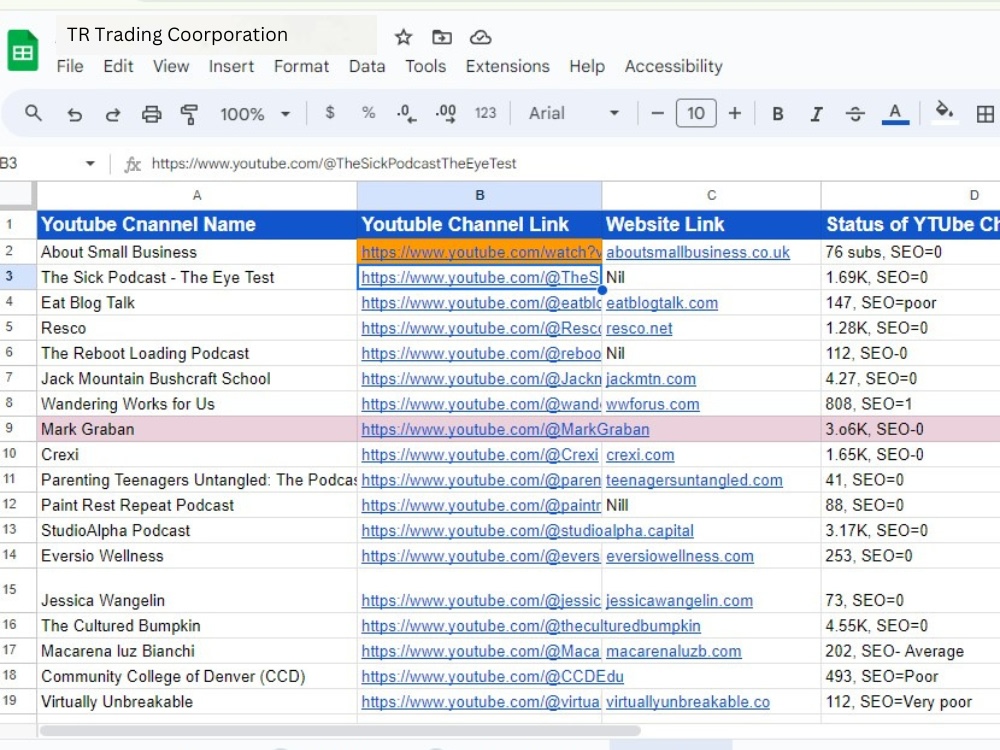This screenshot has height=750, width=1000.
Task: Select row 9 header
Action: point(18,429)
